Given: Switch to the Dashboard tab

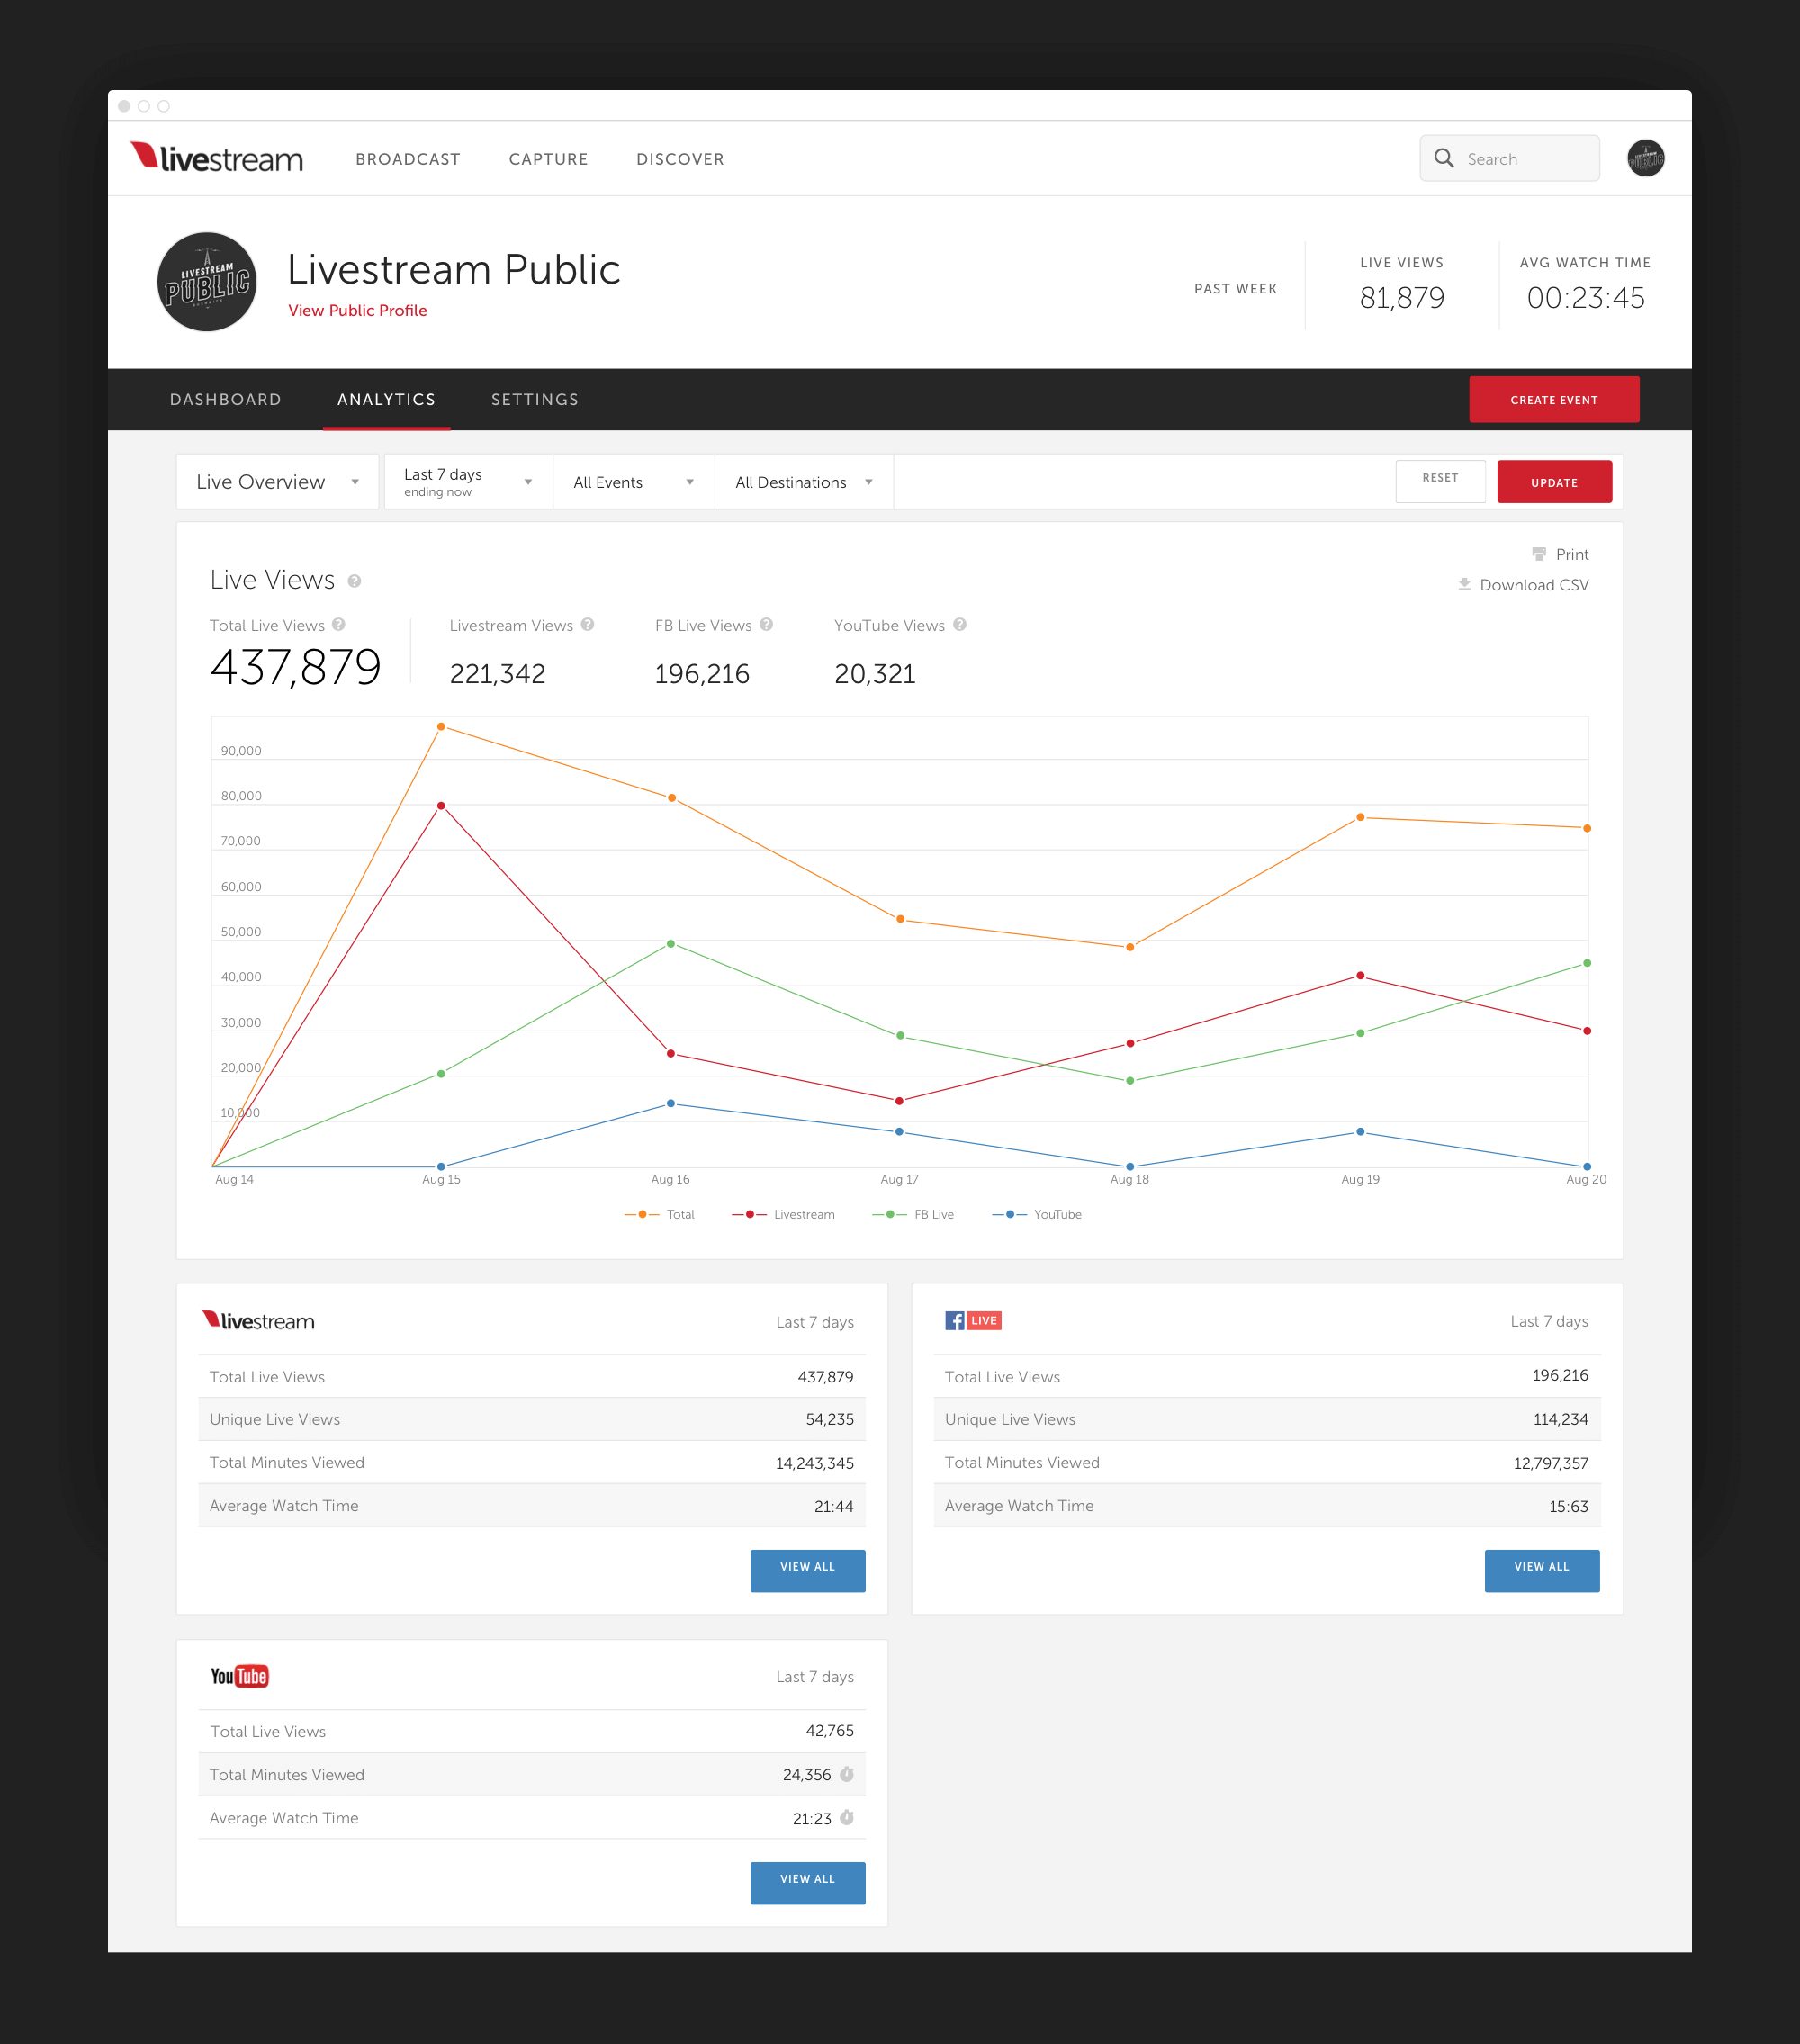Looking at the screenshot, I should pyautogui.click(x=226, y=399).
